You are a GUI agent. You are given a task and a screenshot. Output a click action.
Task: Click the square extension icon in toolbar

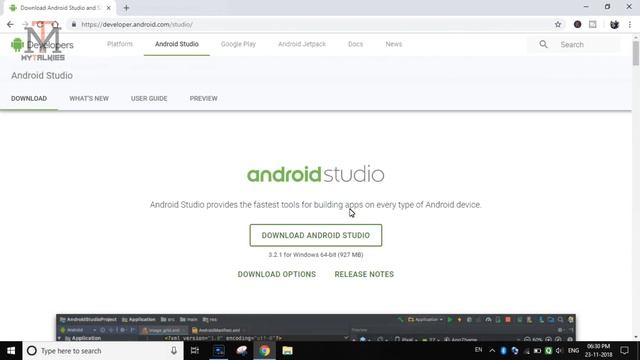point(593,24)
